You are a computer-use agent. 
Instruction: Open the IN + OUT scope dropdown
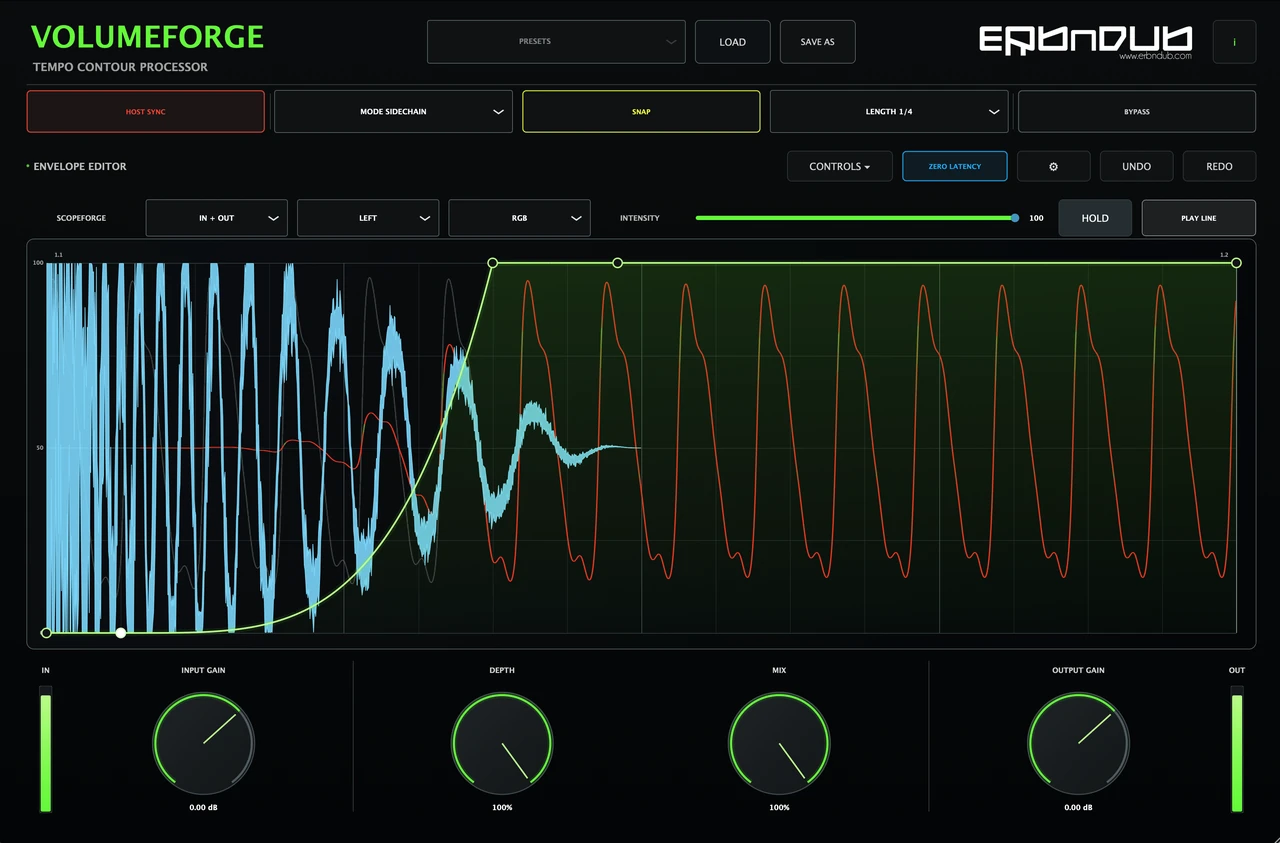click(x=217, y=218)
